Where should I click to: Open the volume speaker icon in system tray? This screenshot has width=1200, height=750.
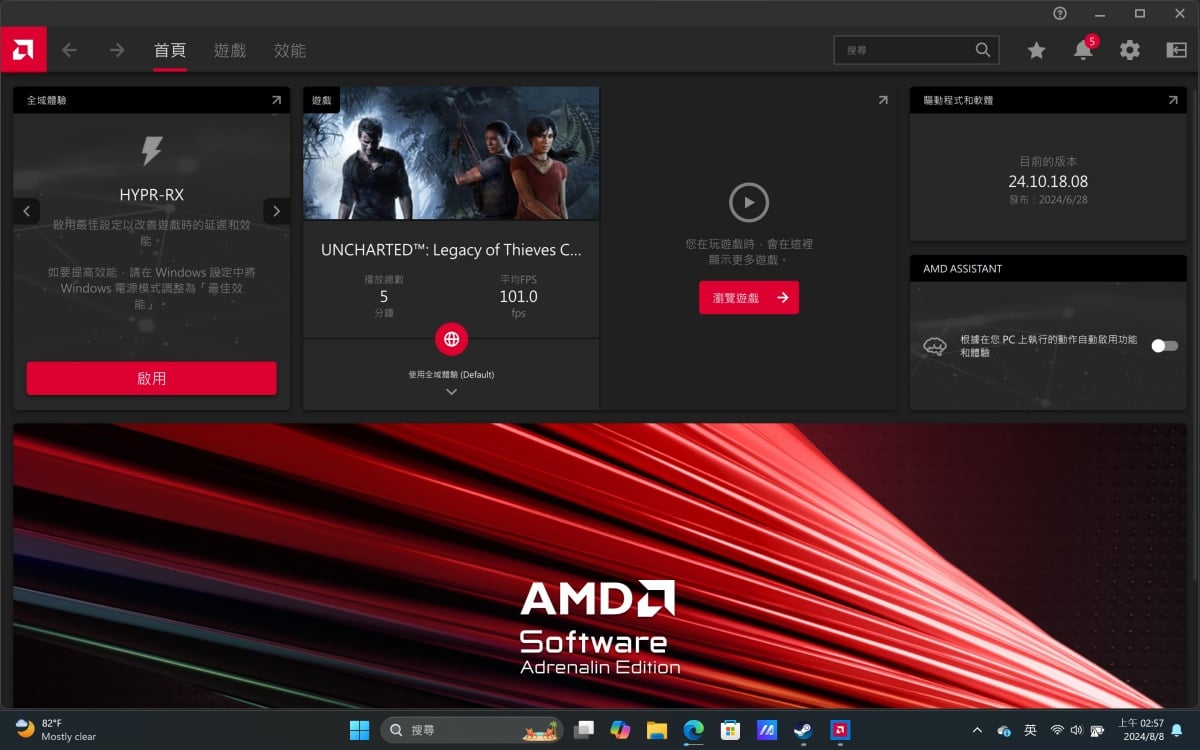pos(1077,730)
